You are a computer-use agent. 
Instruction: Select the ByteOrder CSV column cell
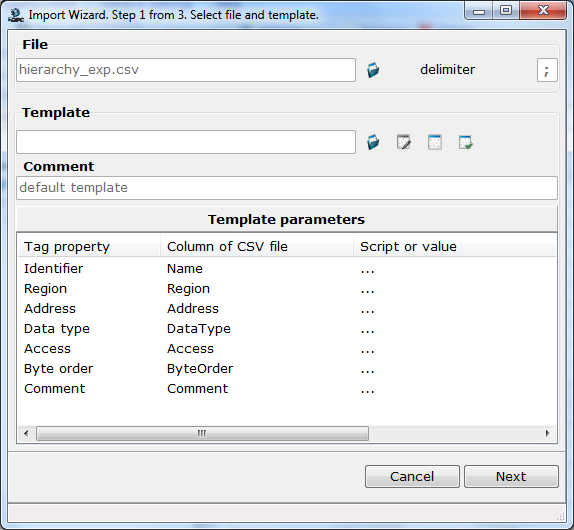tap(200, 369)
